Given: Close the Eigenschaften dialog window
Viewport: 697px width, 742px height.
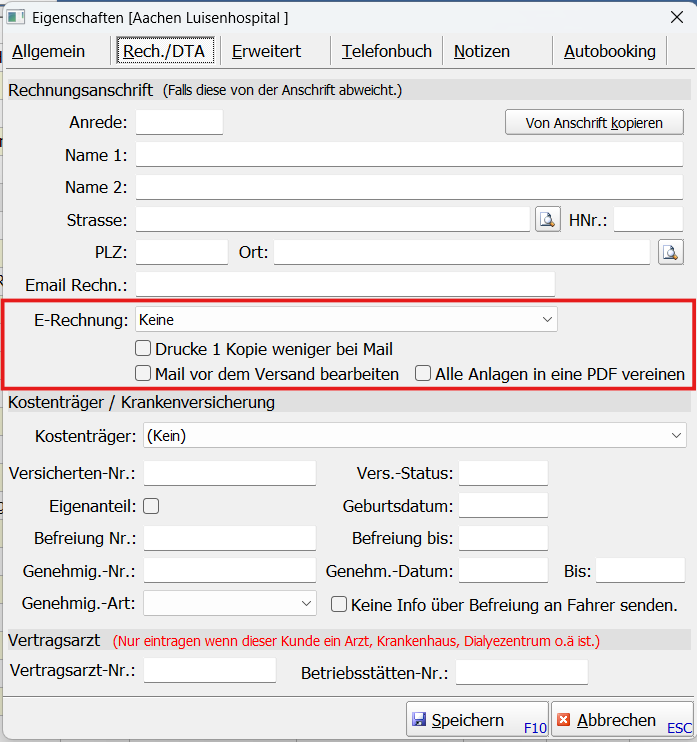Looking at the screenshot, I should 675,17.
